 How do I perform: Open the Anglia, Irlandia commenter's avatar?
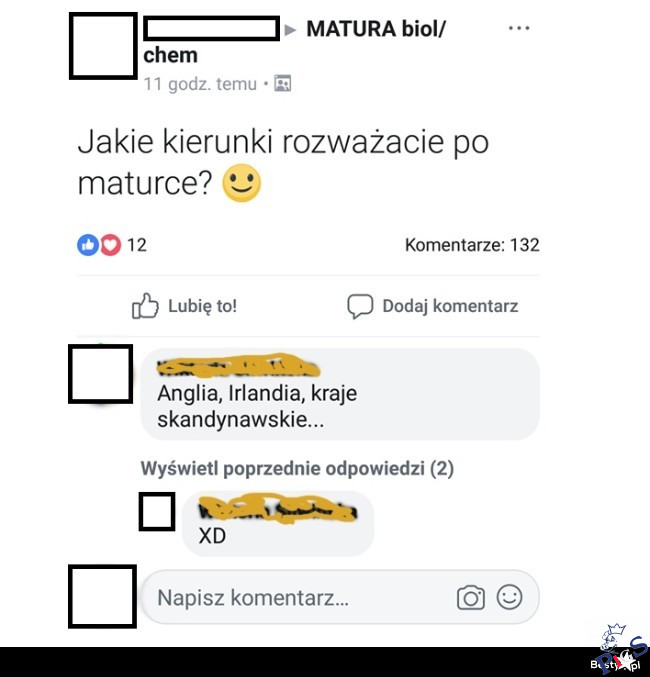click(101, 374)
